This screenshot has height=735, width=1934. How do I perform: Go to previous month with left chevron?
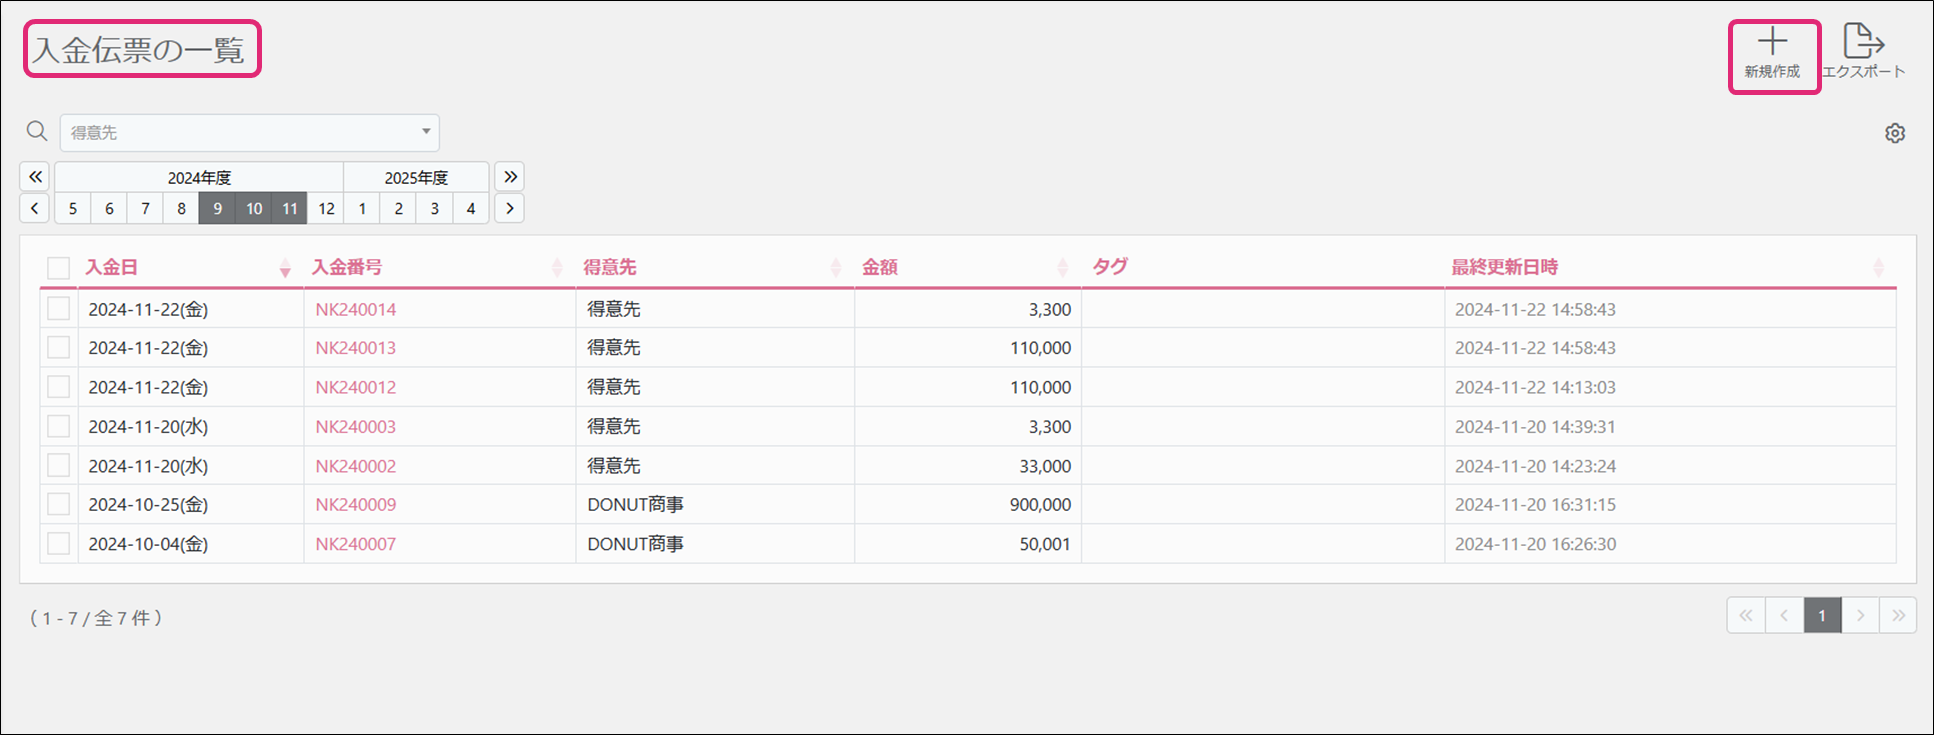coord(35,208)
